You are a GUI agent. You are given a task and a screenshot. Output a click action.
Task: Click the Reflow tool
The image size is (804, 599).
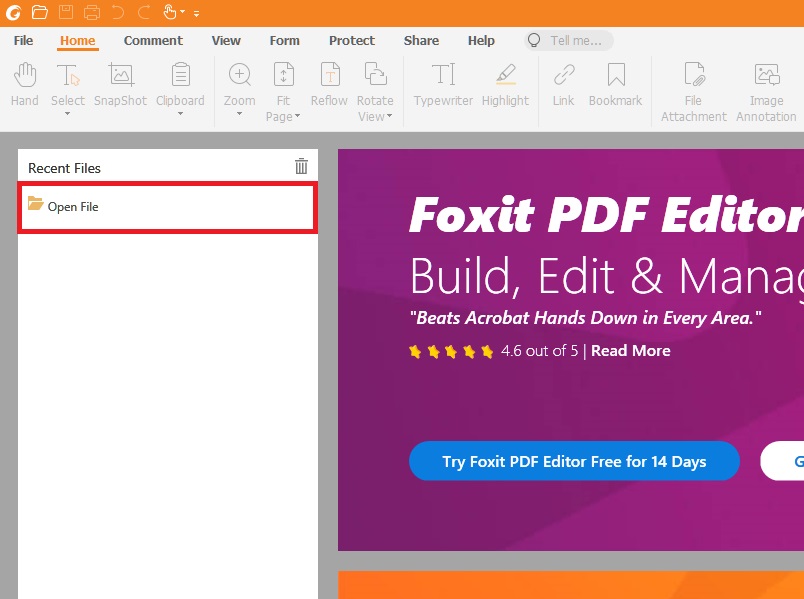pos(329,85)
